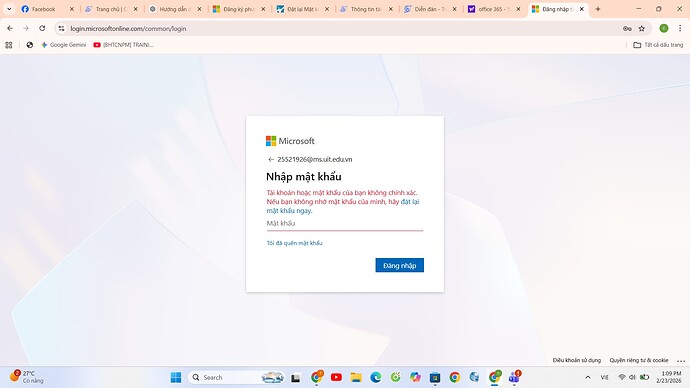View site information icon in address bar

(x=62, y=29)
